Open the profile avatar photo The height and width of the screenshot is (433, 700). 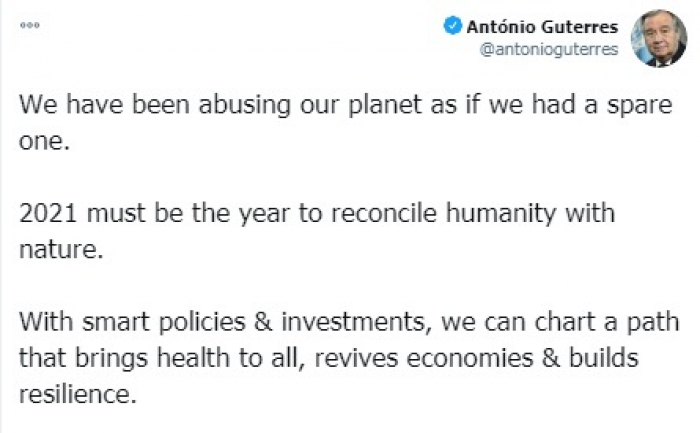click(659, 39)
